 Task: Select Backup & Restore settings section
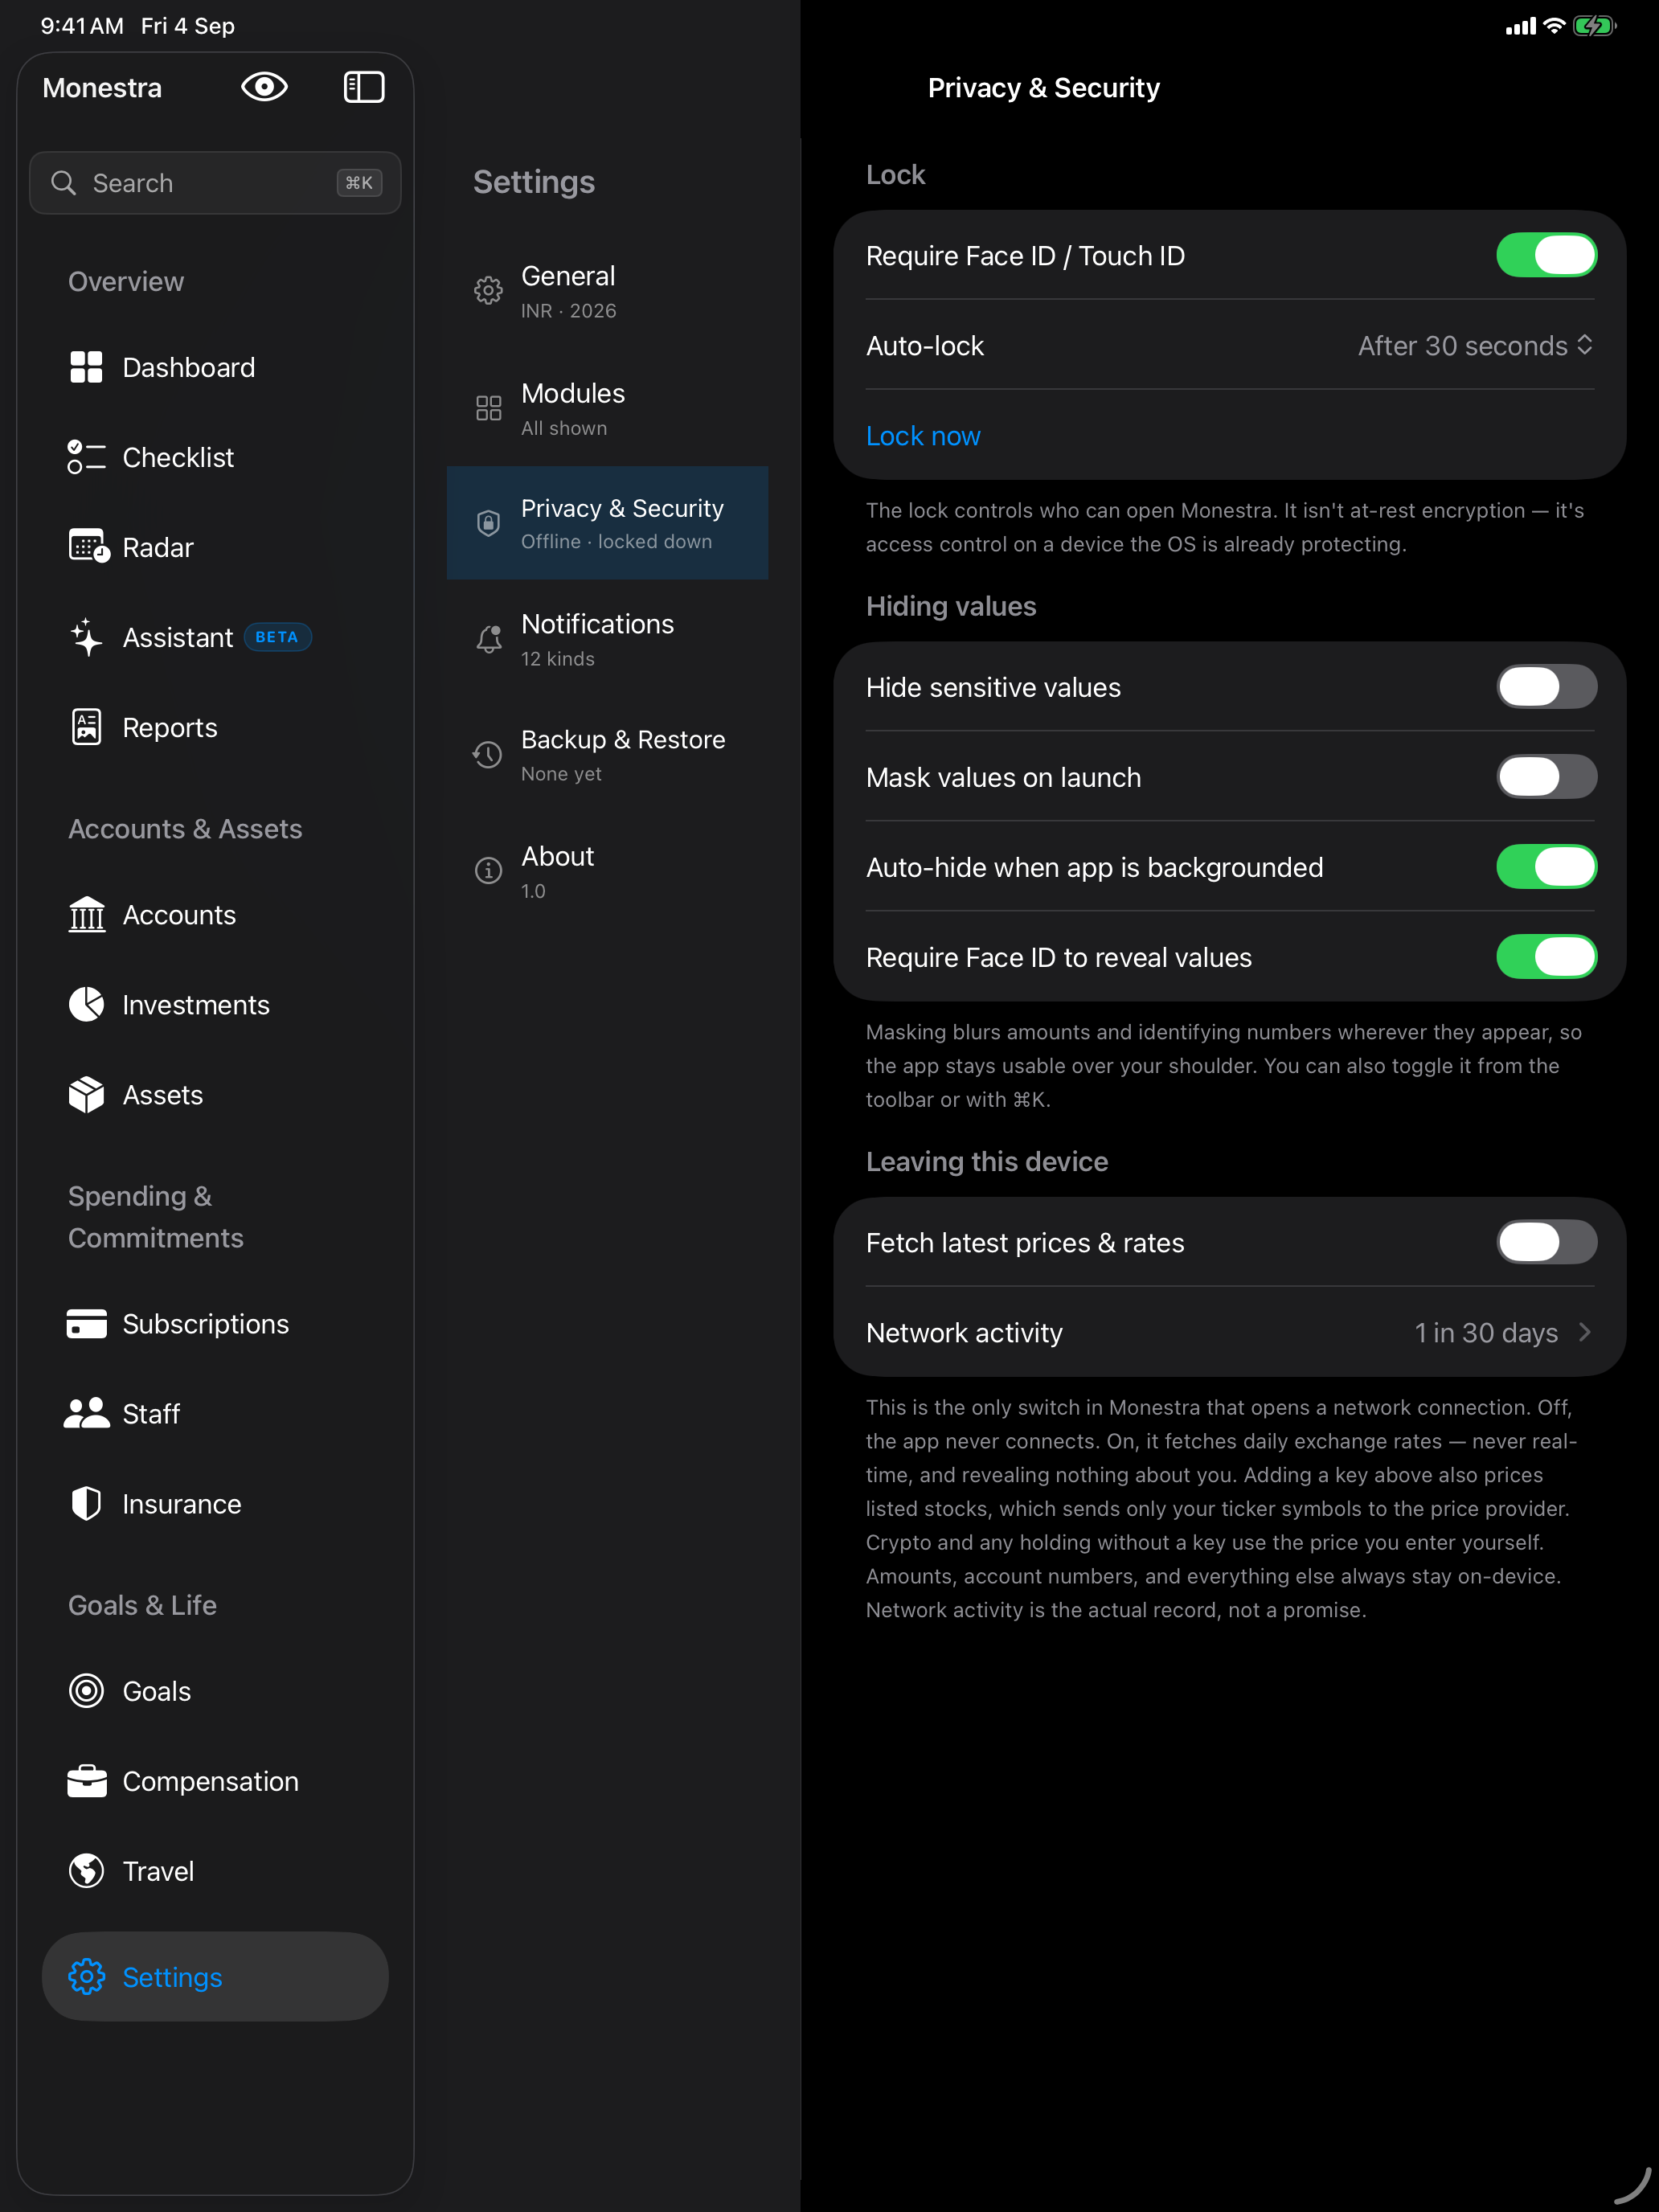(607, 755)
